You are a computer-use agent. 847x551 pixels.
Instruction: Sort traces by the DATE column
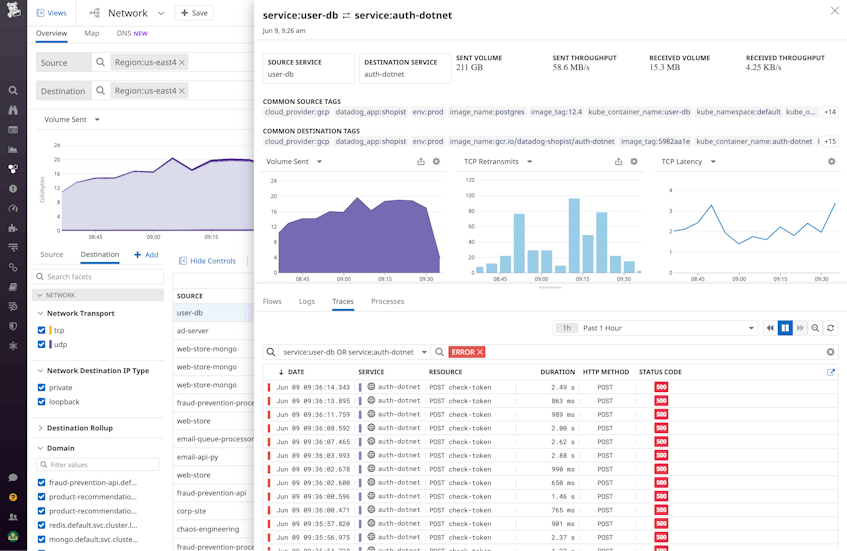291,372
